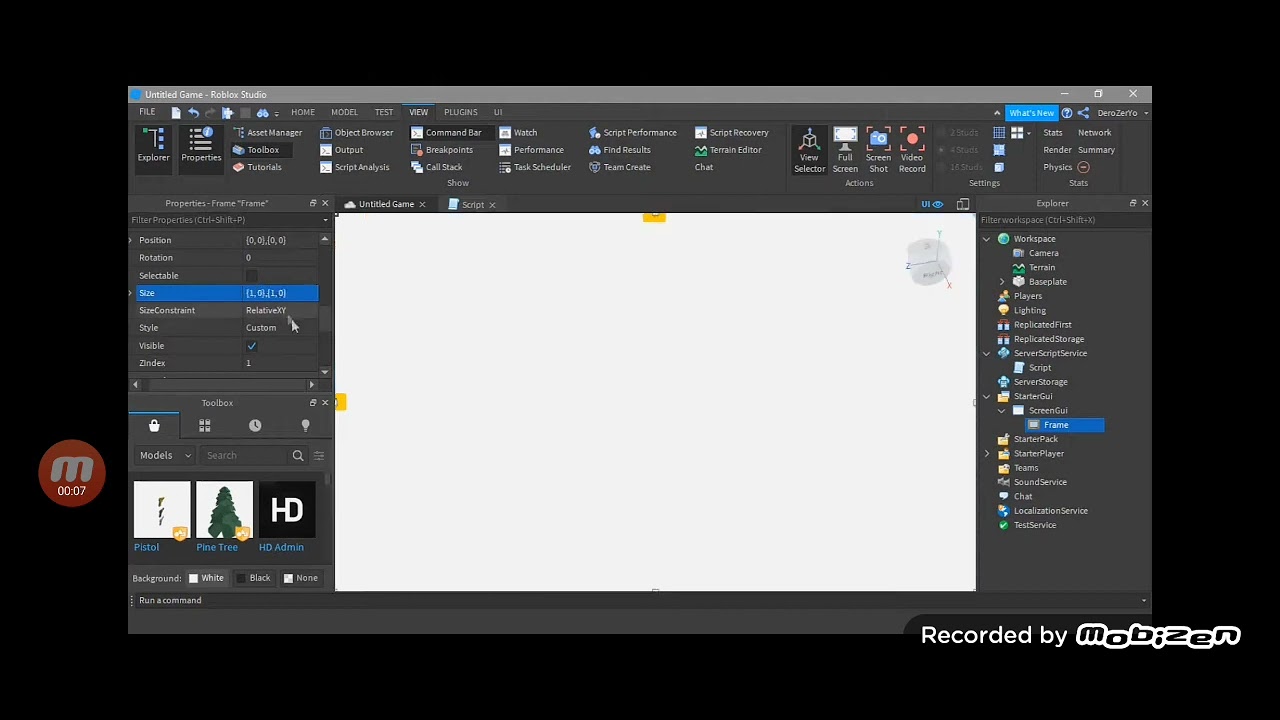Screen dimensions: 1280x720
Task: Click the Run a command bar
Action: [640, 600]
